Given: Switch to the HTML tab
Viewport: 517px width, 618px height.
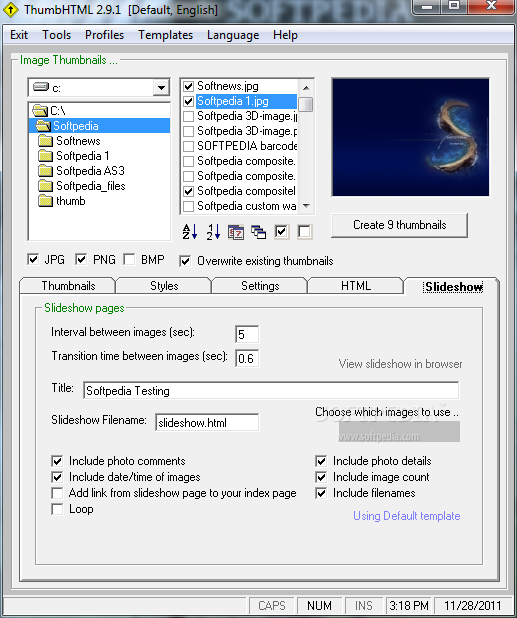Looking at the screenshot, I should click(356, 286).
